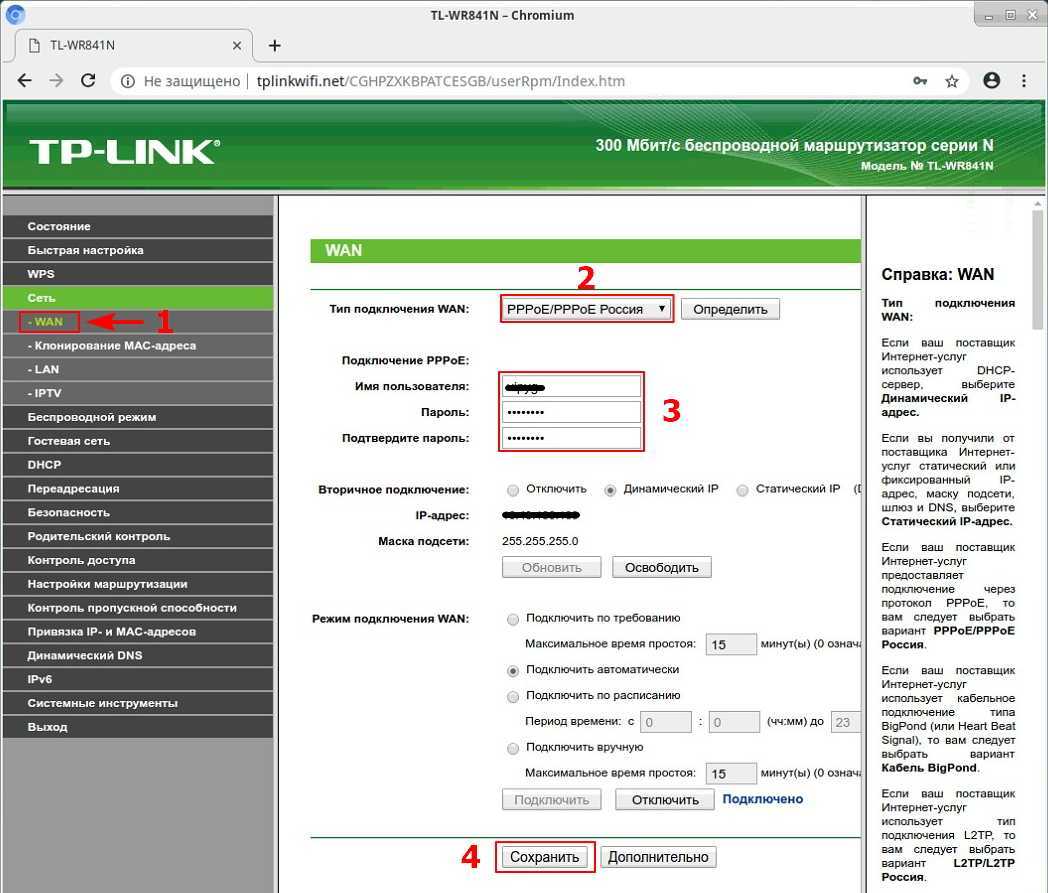
Task: Choose Подключить по требованию mode
Action: (x=513, y=619)
